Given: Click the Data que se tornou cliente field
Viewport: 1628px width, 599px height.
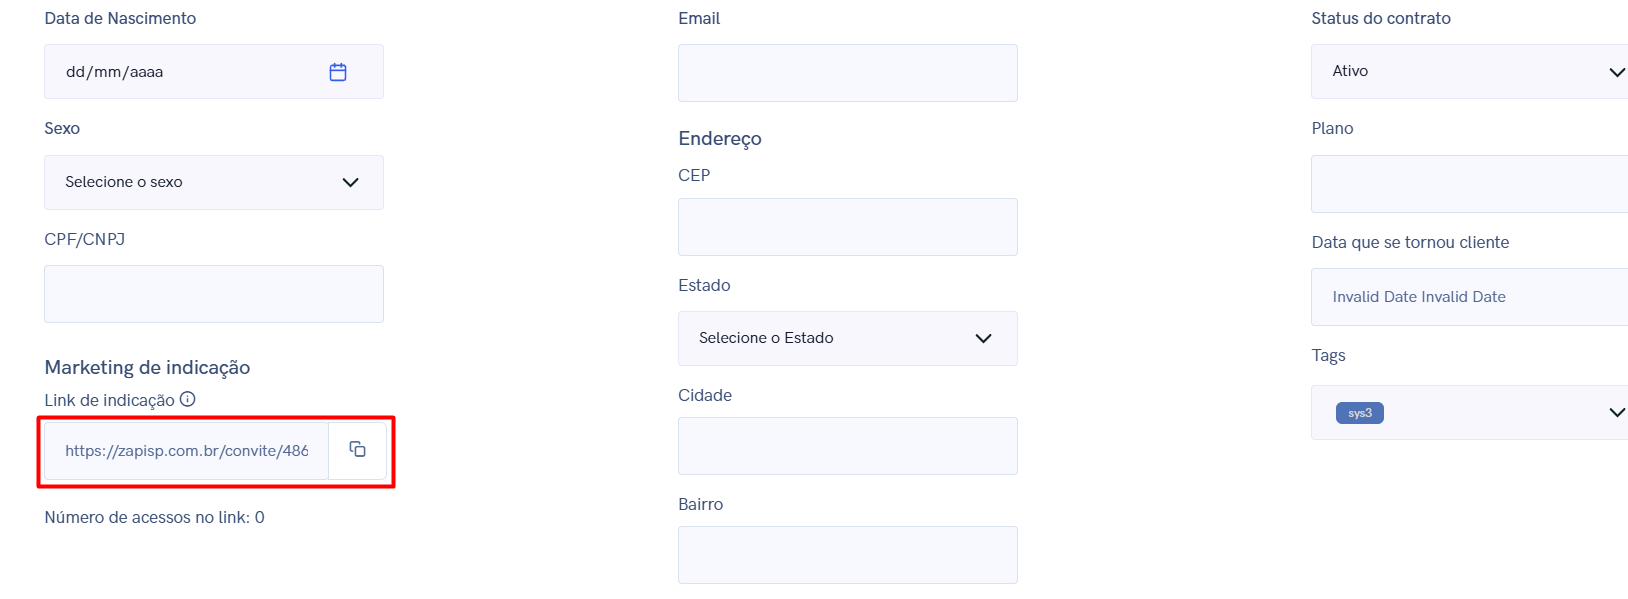Looking at the screenshot, I should [1470, 297].
